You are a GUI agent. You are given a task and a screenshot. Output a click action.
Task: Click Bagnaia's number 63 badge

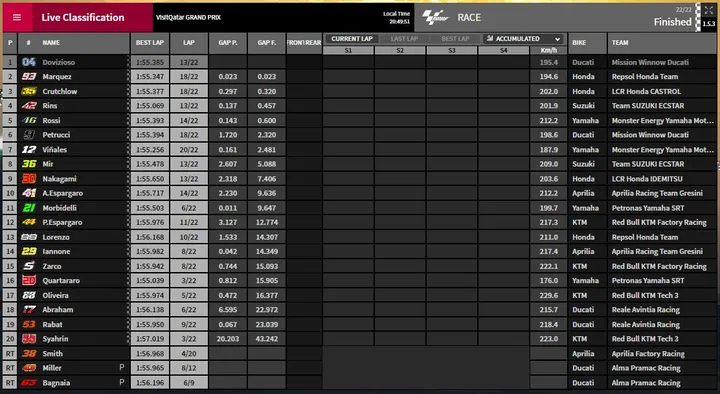click(x=28, y=383)
